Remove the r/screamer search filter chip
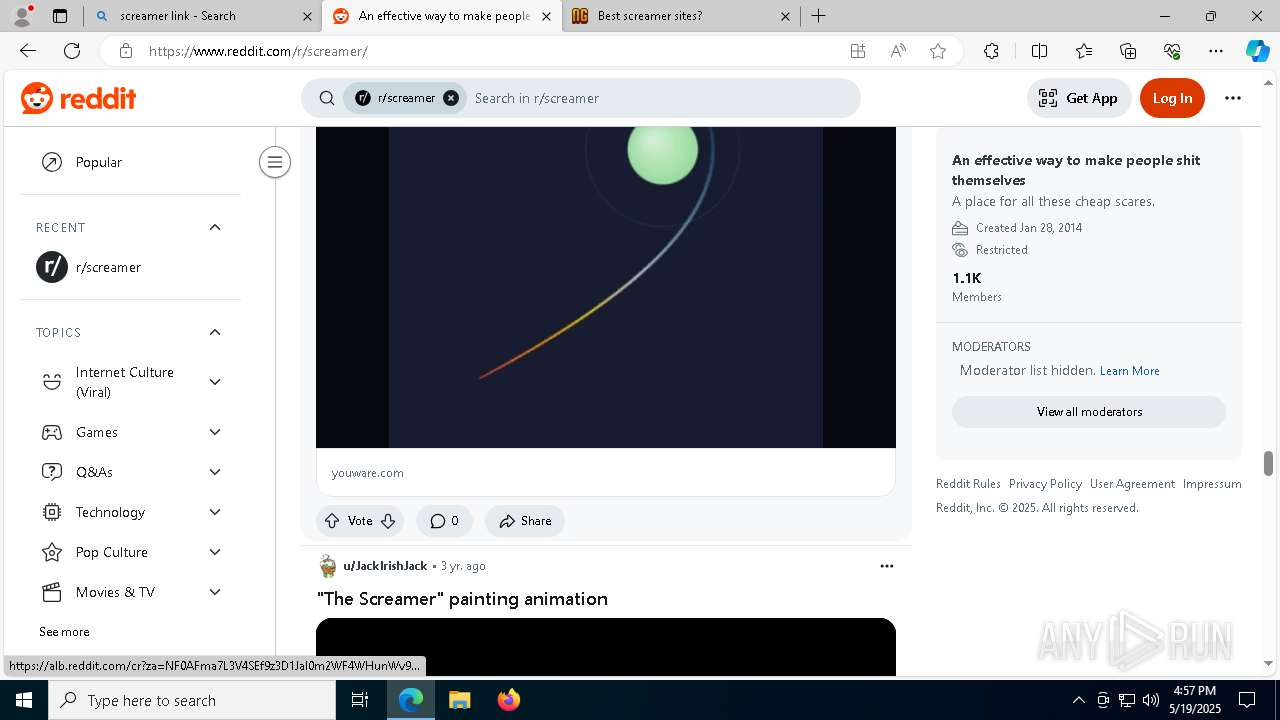Image resolution: width=1280 pixels, height=720 pixels. [x=451, y=98]
